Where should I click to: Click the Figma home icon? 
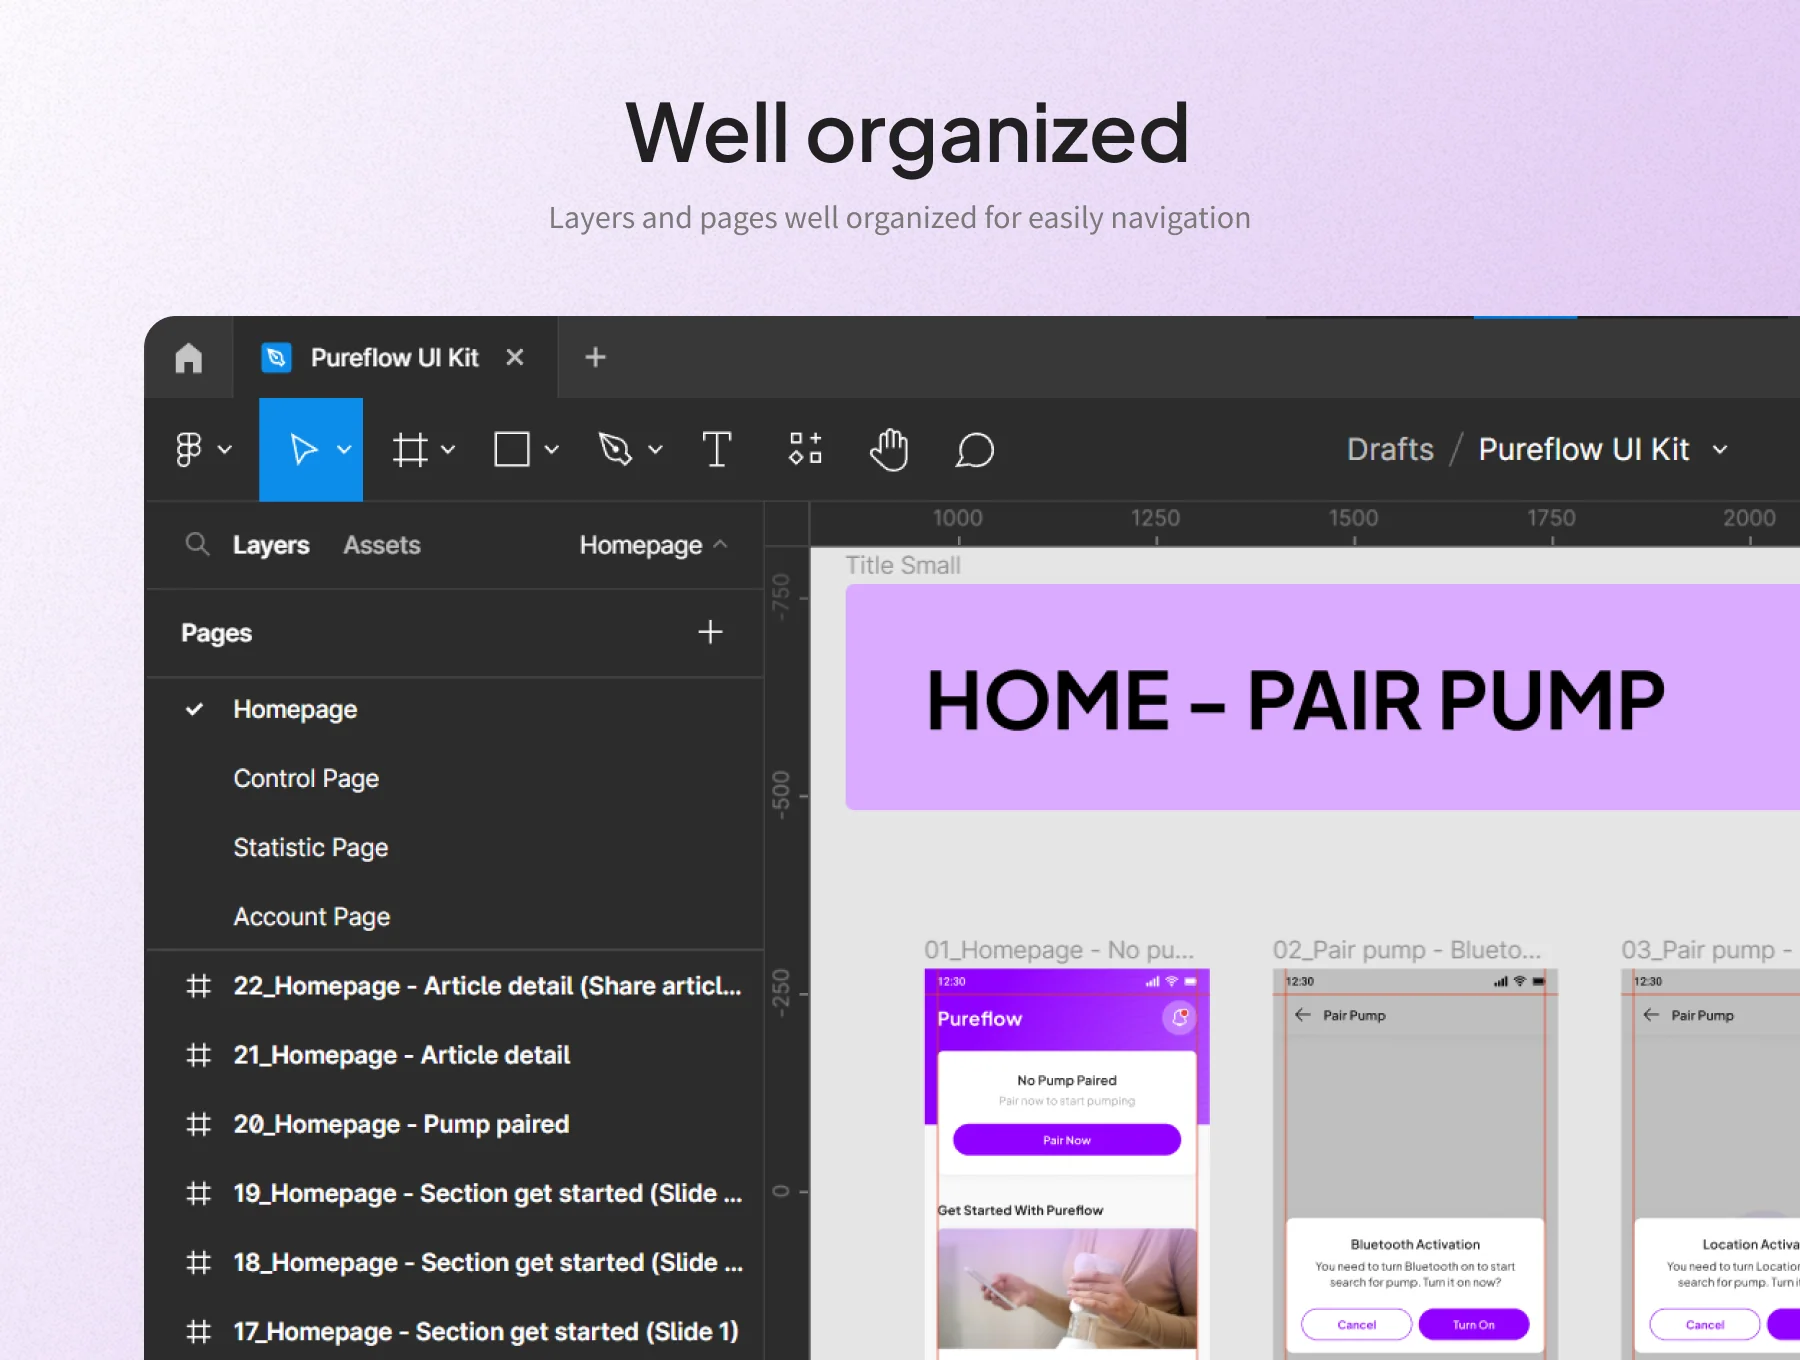[x=189, y=358]
